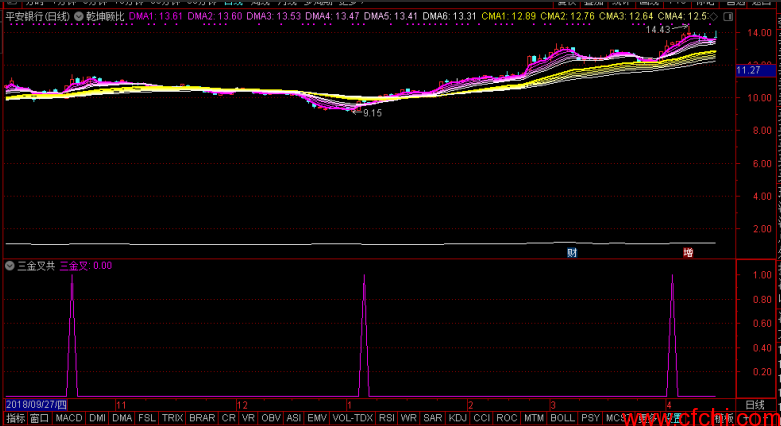Select the WR indicator tab
Screen dimensions: 781x426
(x=409, y=418)
